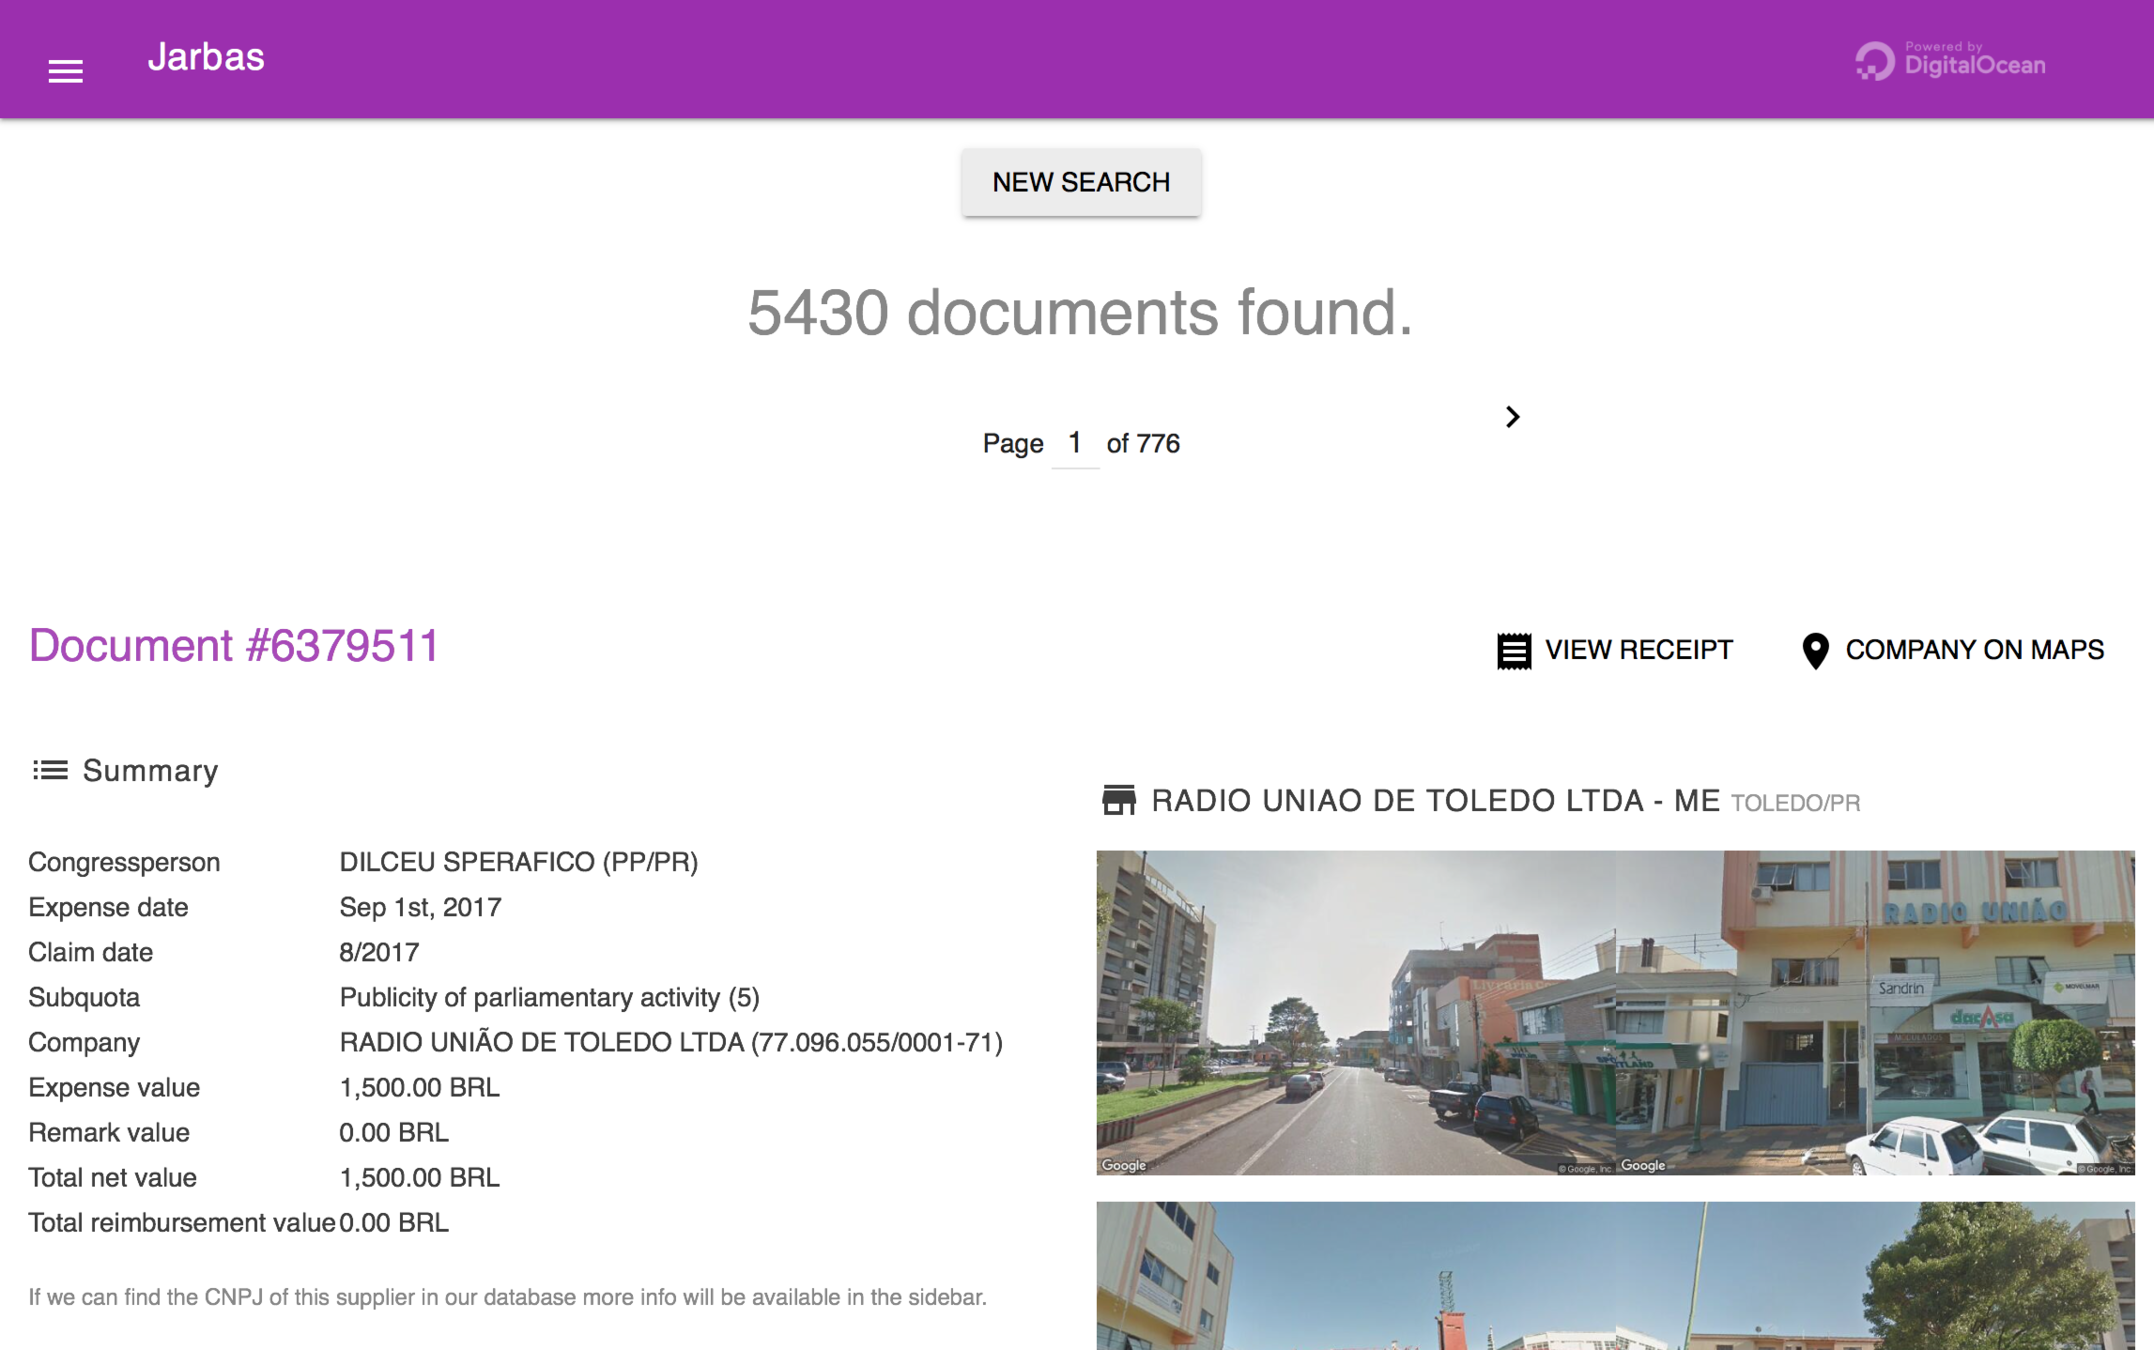
Task: Click the Radio União storefront photo
Action: pyautogui.click(x=1875, y=1012)
